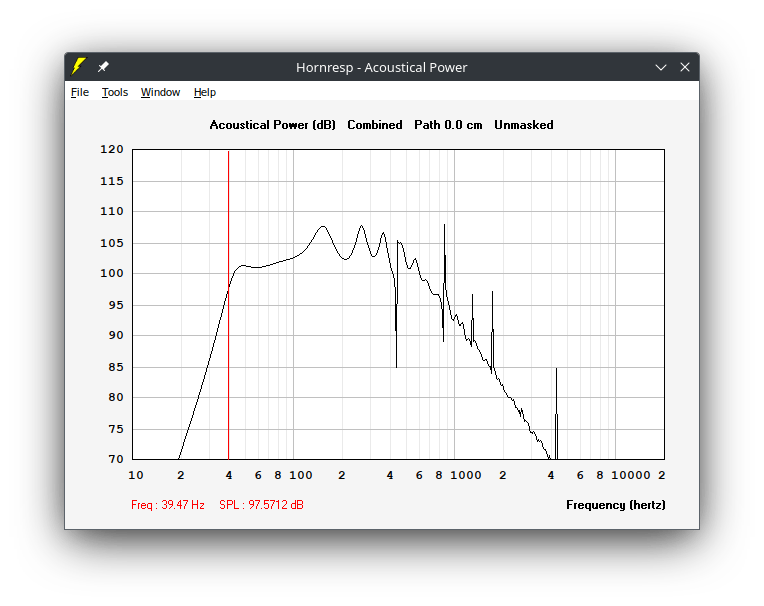Click the tall spike peak just below 1000 Hz
Image resolution: width=764 pixels, height=606 pixels.
point(444,226)
